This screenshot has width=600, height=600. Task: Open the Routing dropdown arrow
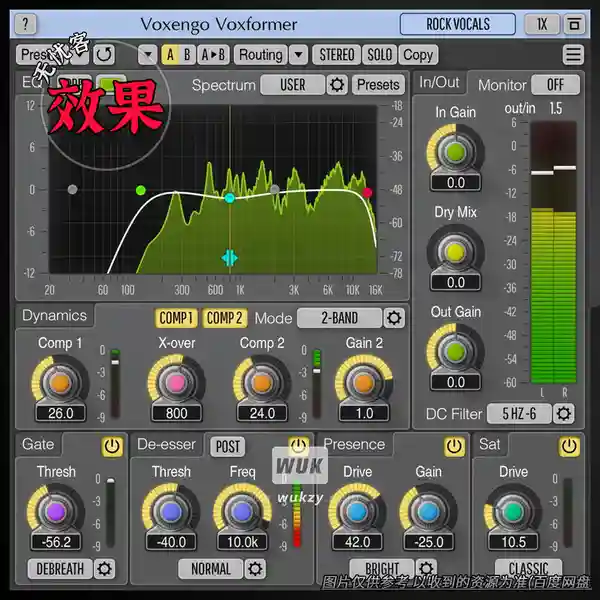299,55
